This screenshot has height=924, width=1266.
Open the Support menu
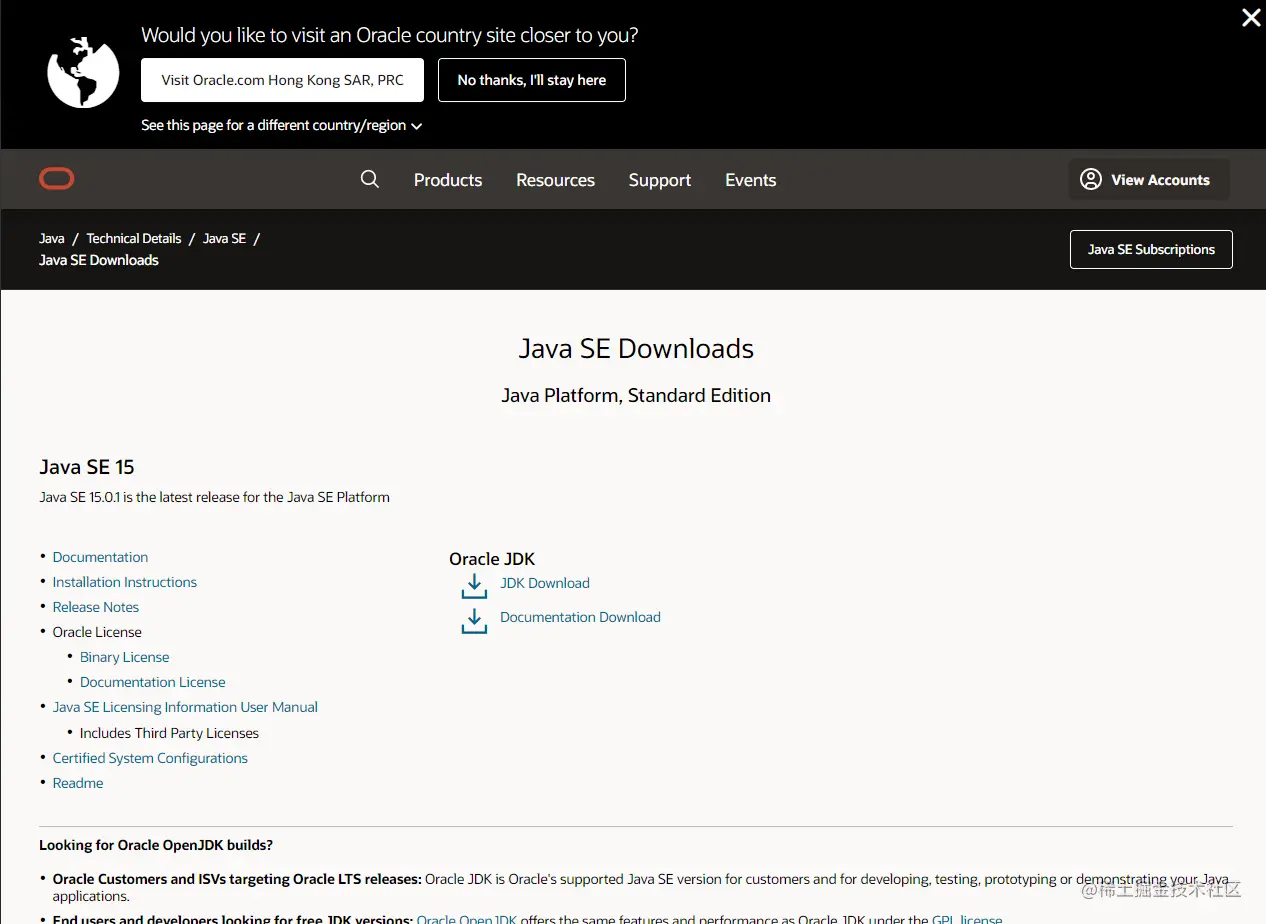pyautogui.click(x=660, y=180)
